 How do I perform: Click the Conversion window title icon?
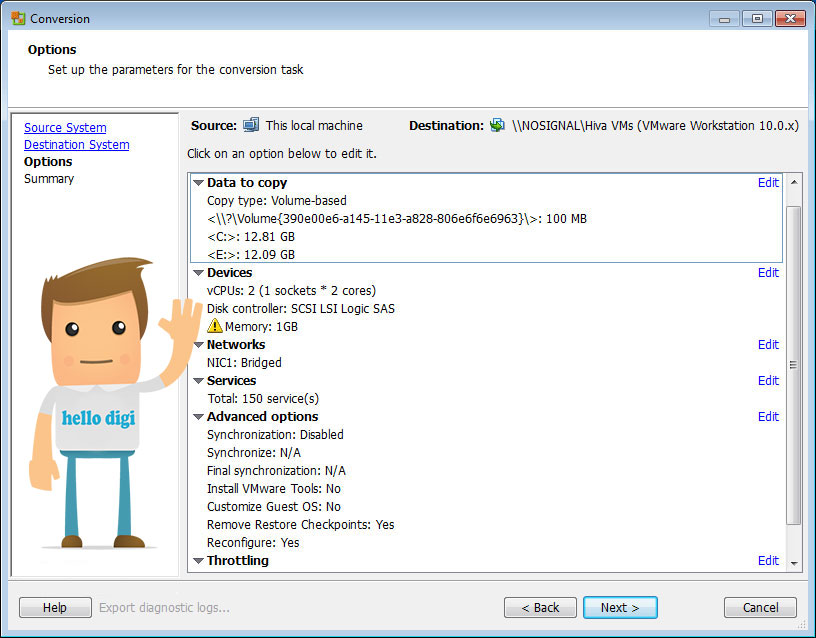[x=18, y=18]
